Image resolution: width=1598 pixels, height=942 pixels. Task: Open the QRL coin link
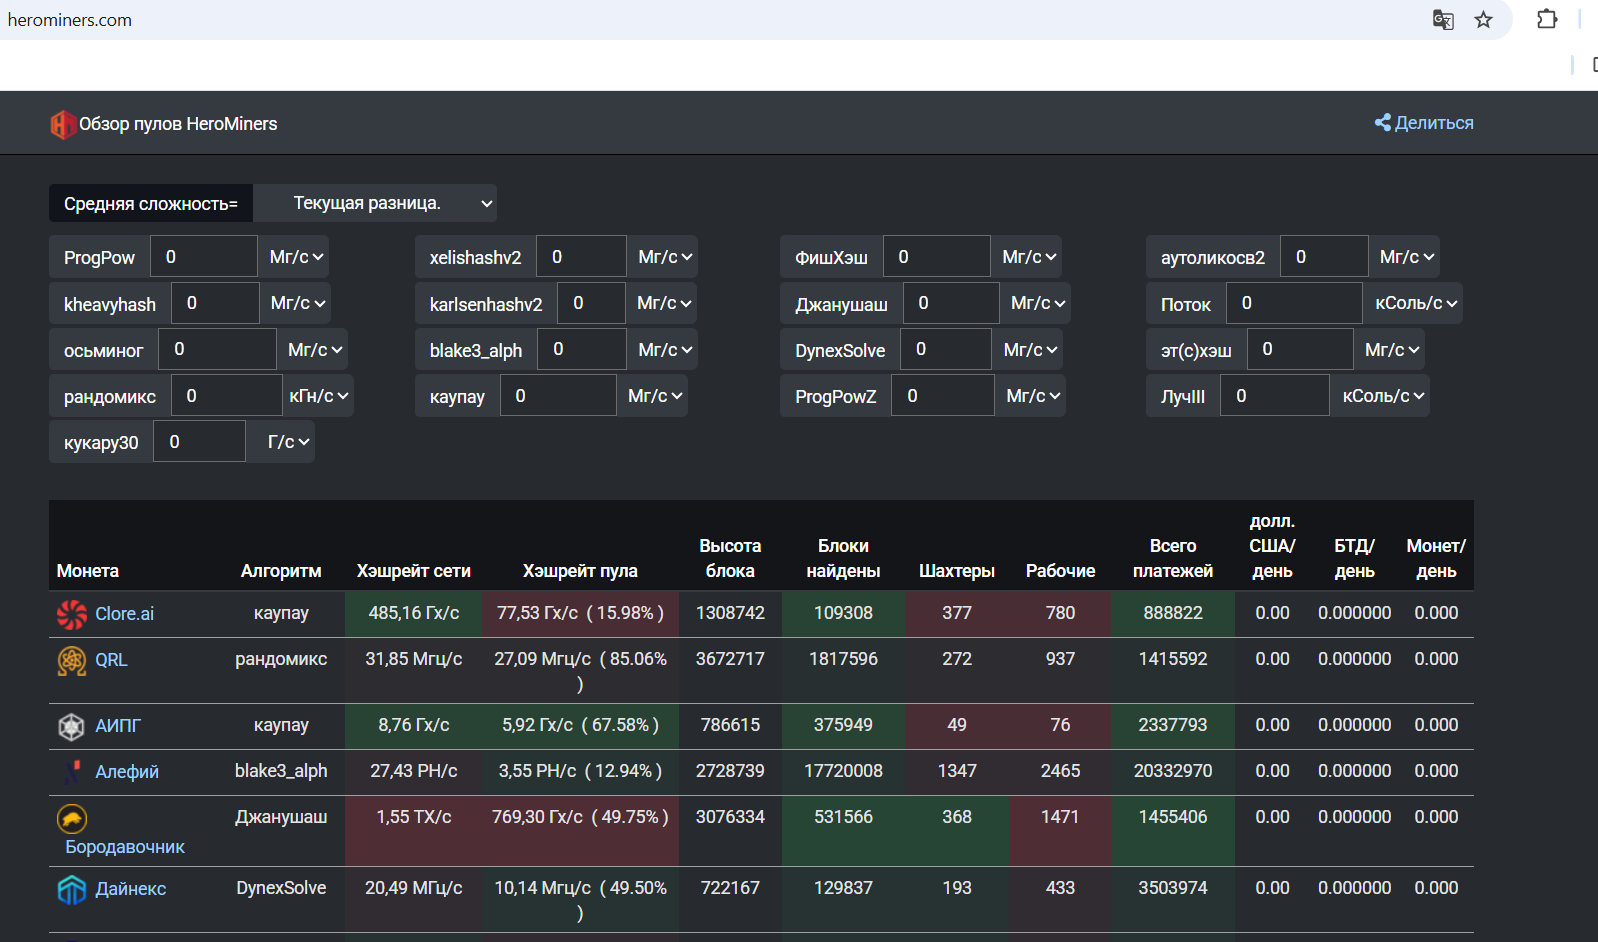(111, 660)
